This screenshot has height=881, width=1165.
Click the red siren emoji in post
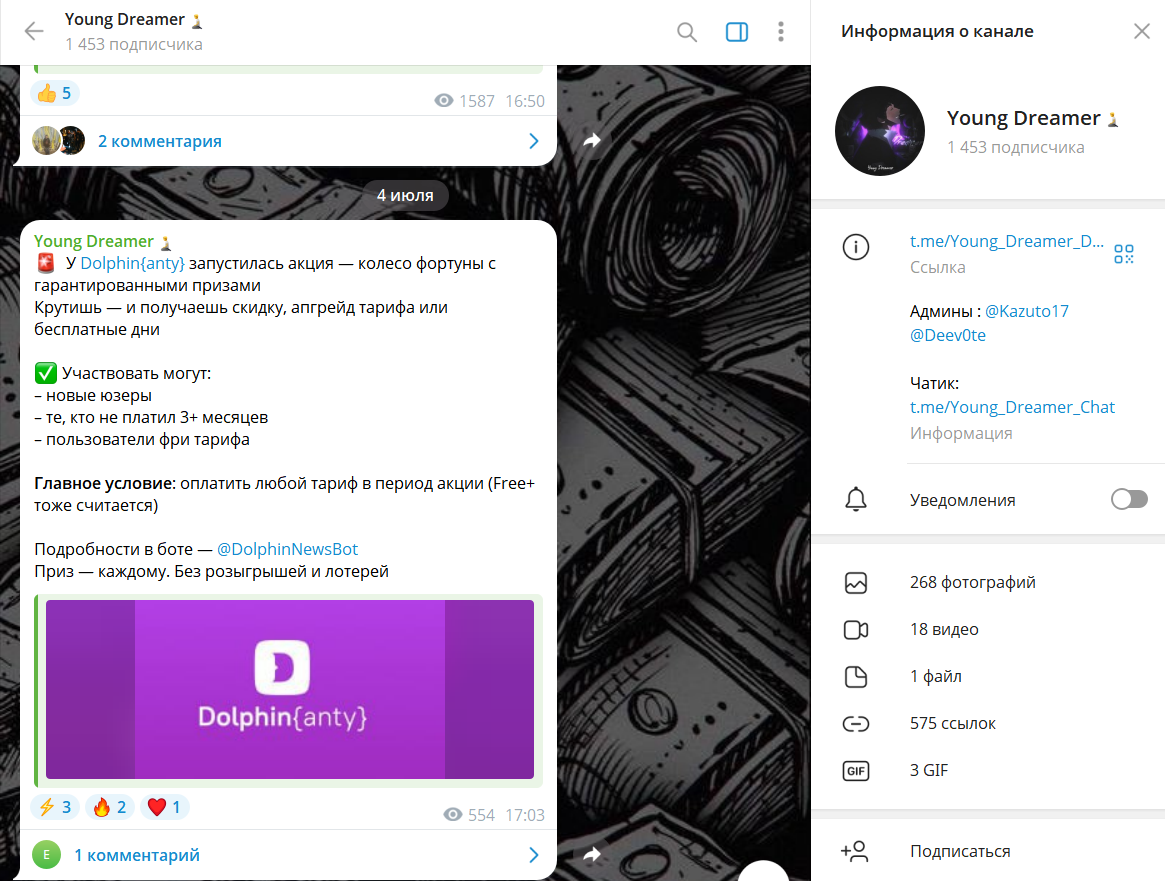pos(46,263)
